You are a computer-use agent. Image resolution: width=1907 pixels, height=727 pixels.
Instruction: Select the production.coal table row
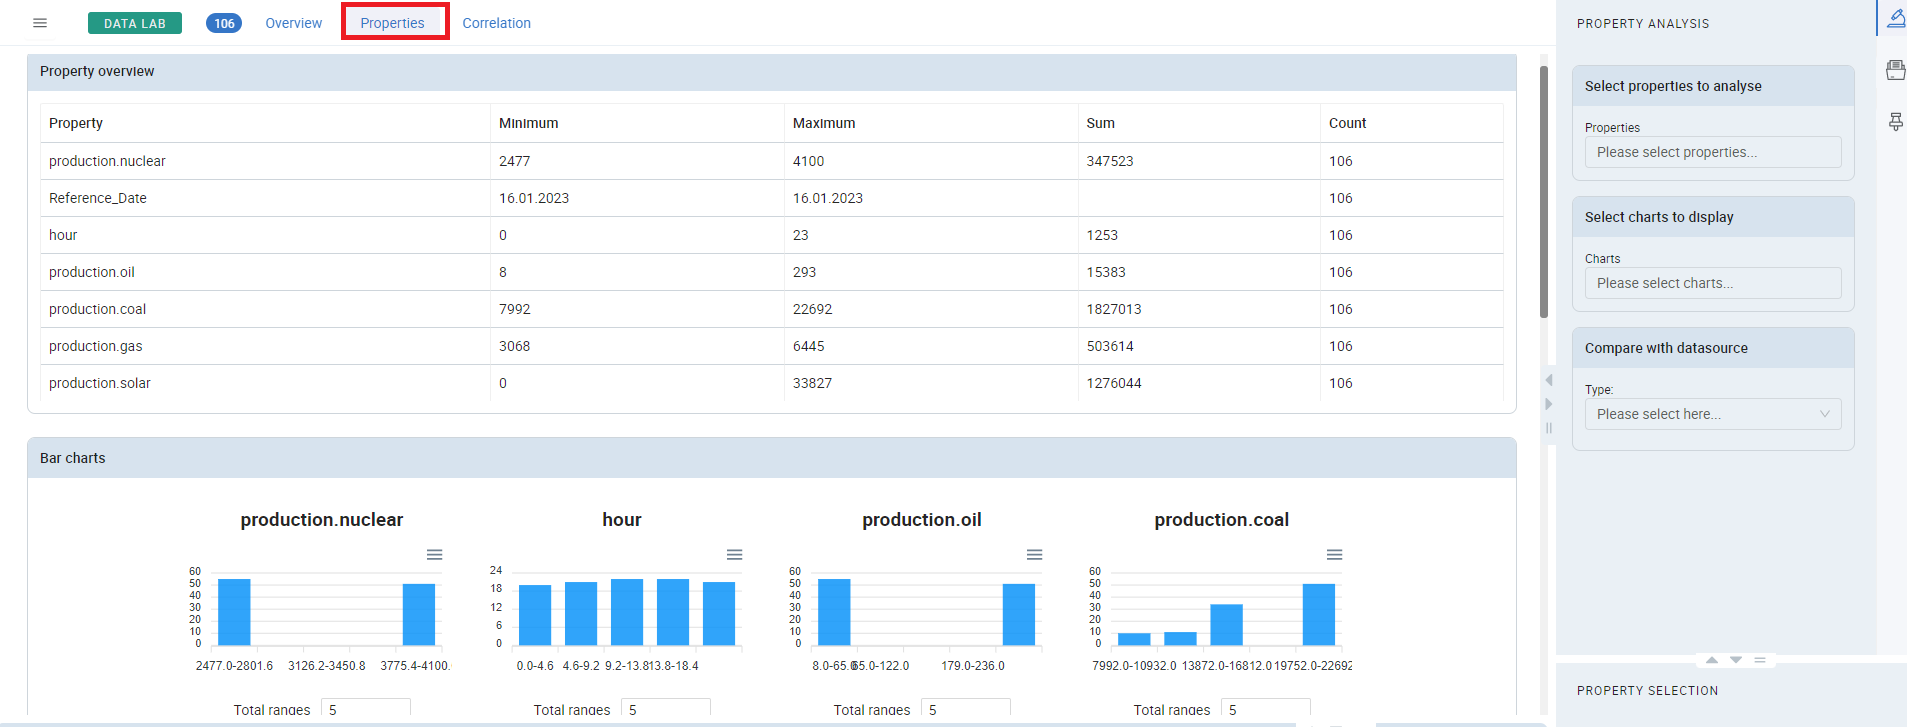point(771,309)
